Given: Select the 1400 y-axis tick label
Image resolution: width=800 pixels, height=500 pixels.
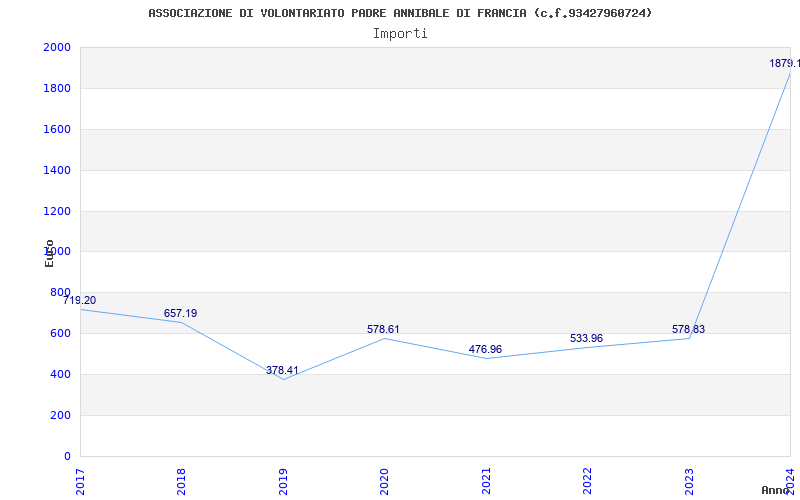Looking at the screenshot, I should [57, 171].
